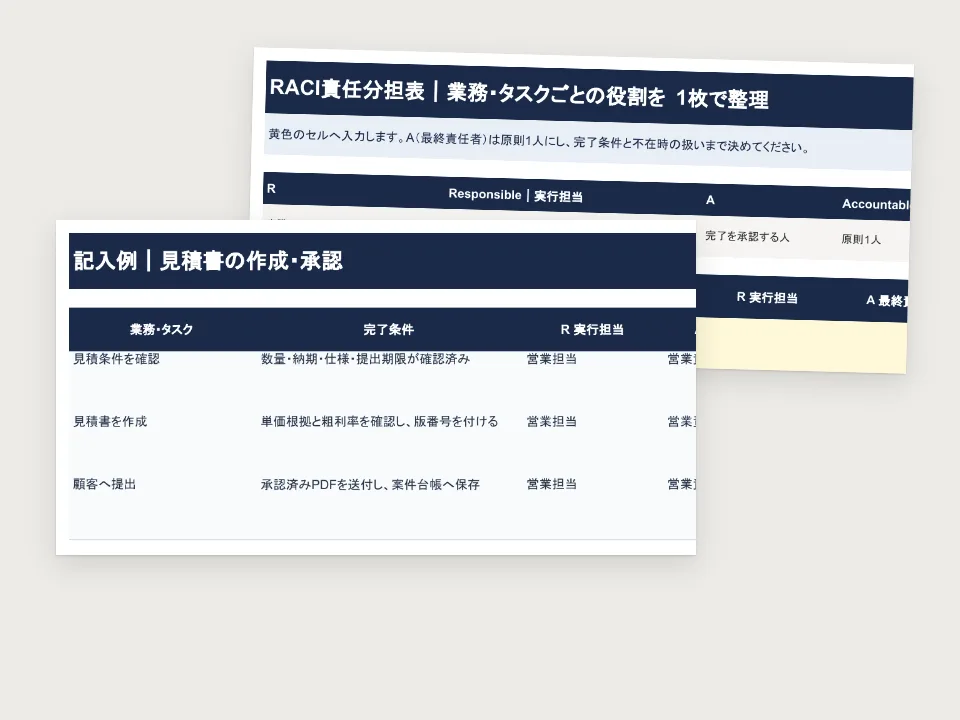Select the yellow input cell in back sheet
This screenshot has height=720, width=960.
click(801, 345)
